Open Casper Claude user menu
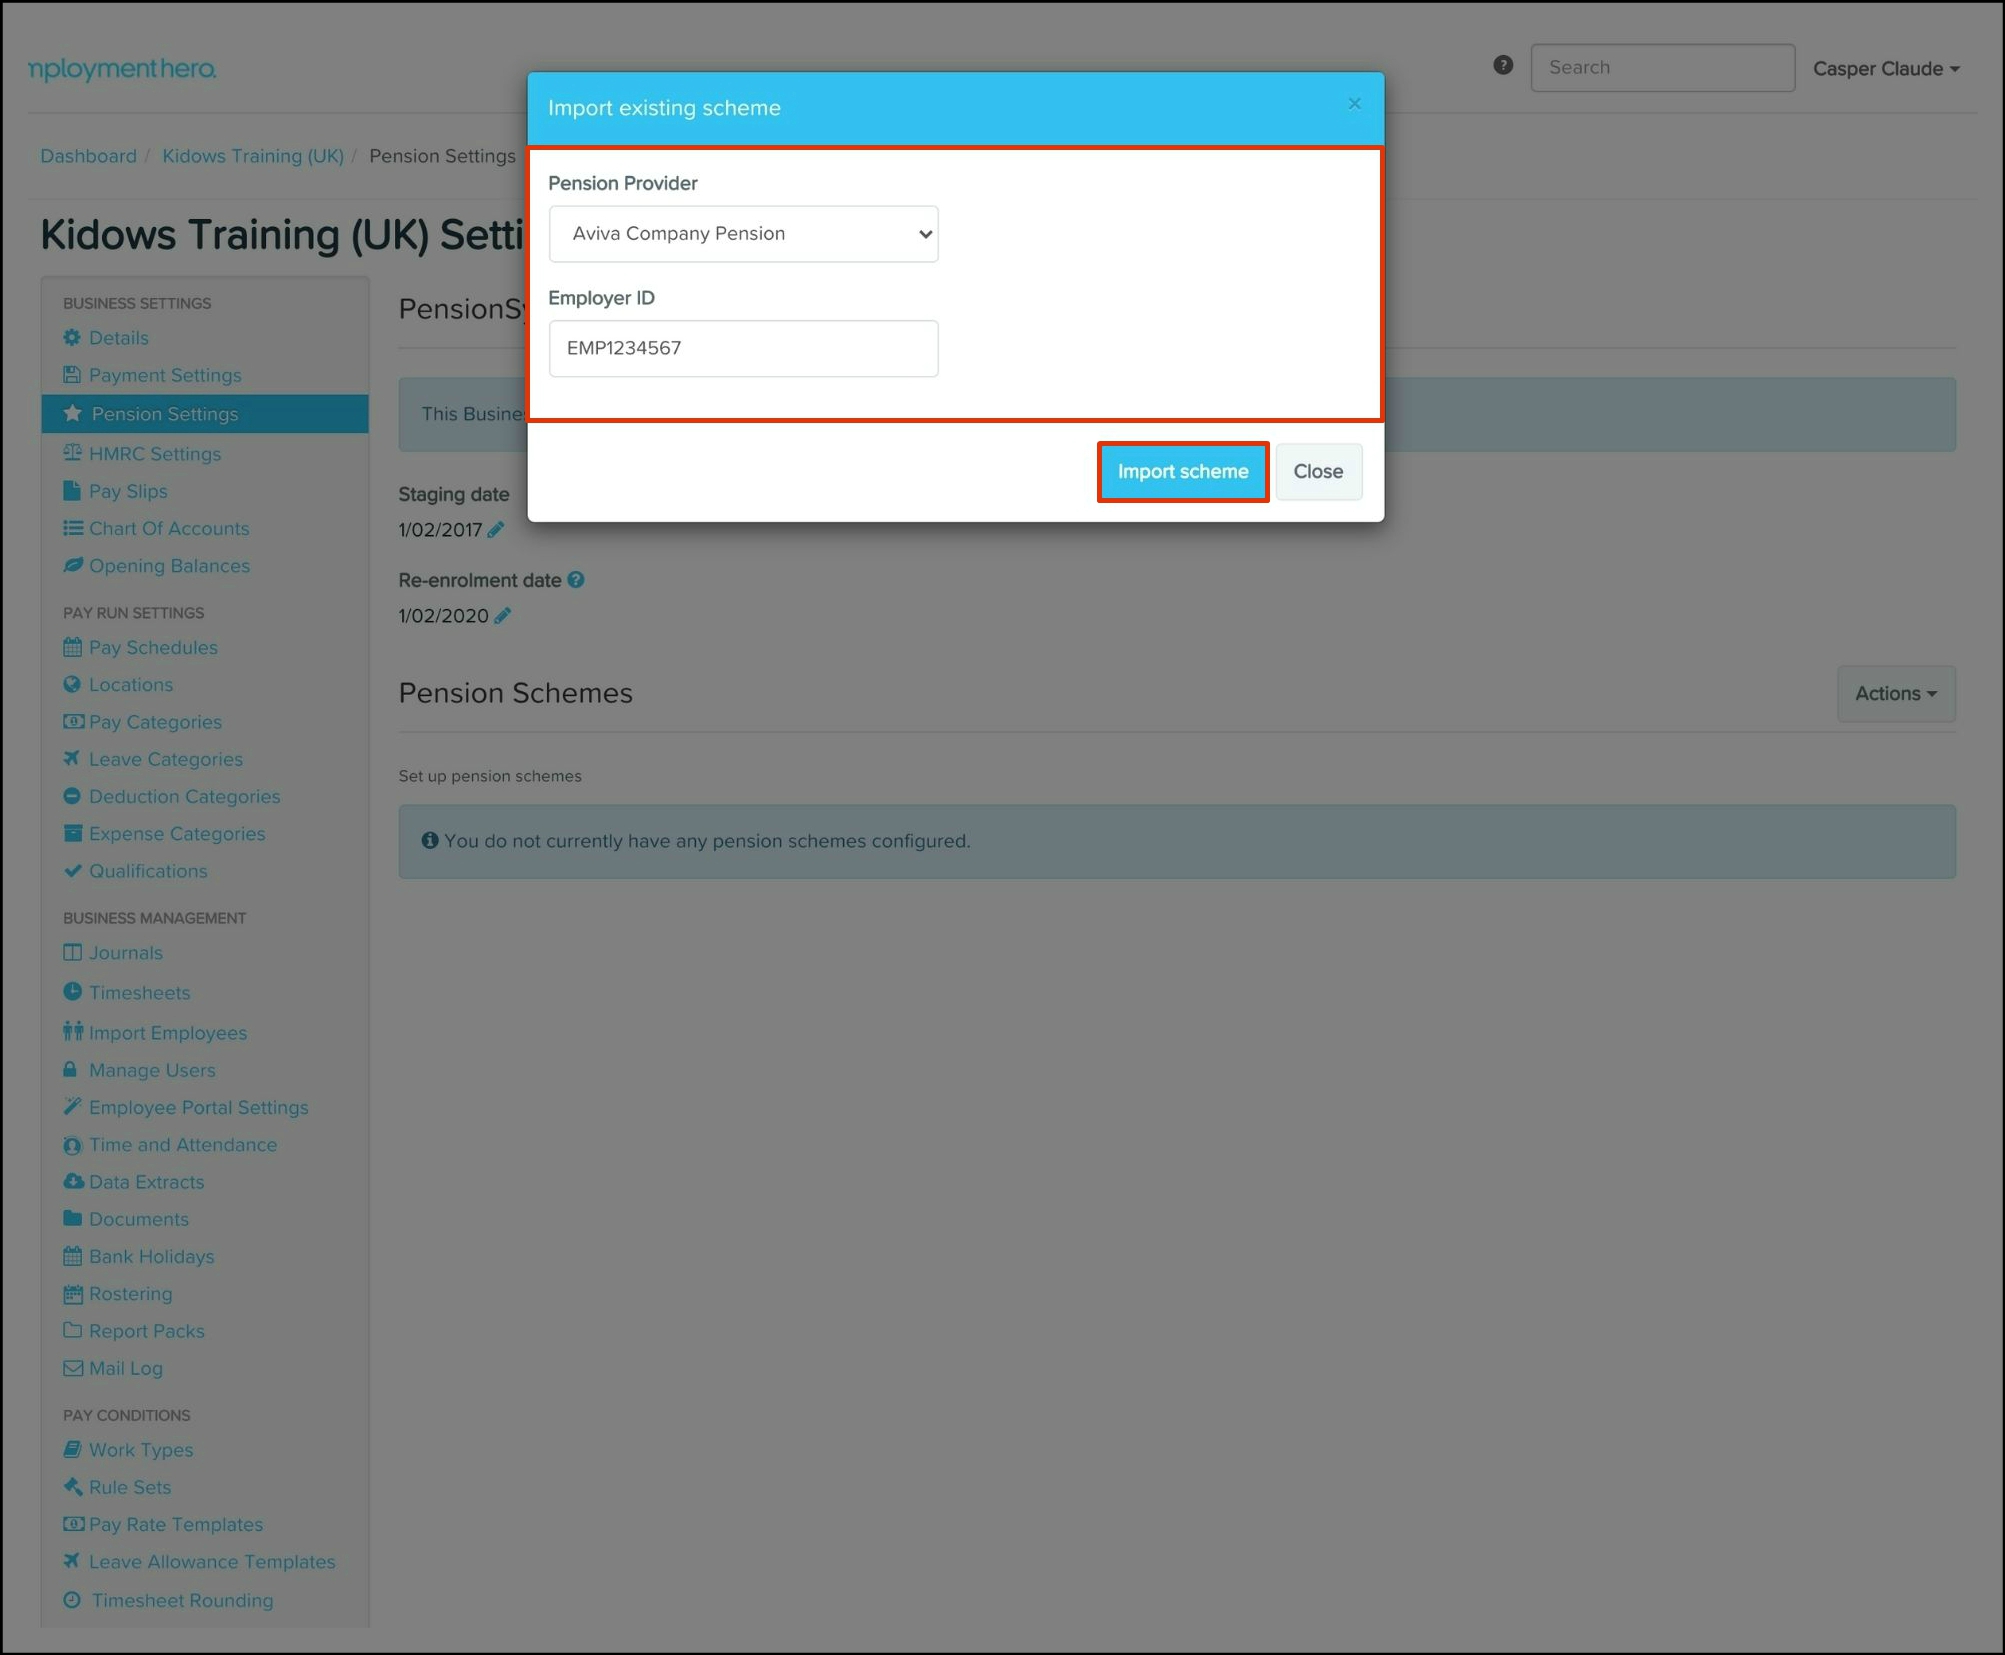 (1885, 69)
